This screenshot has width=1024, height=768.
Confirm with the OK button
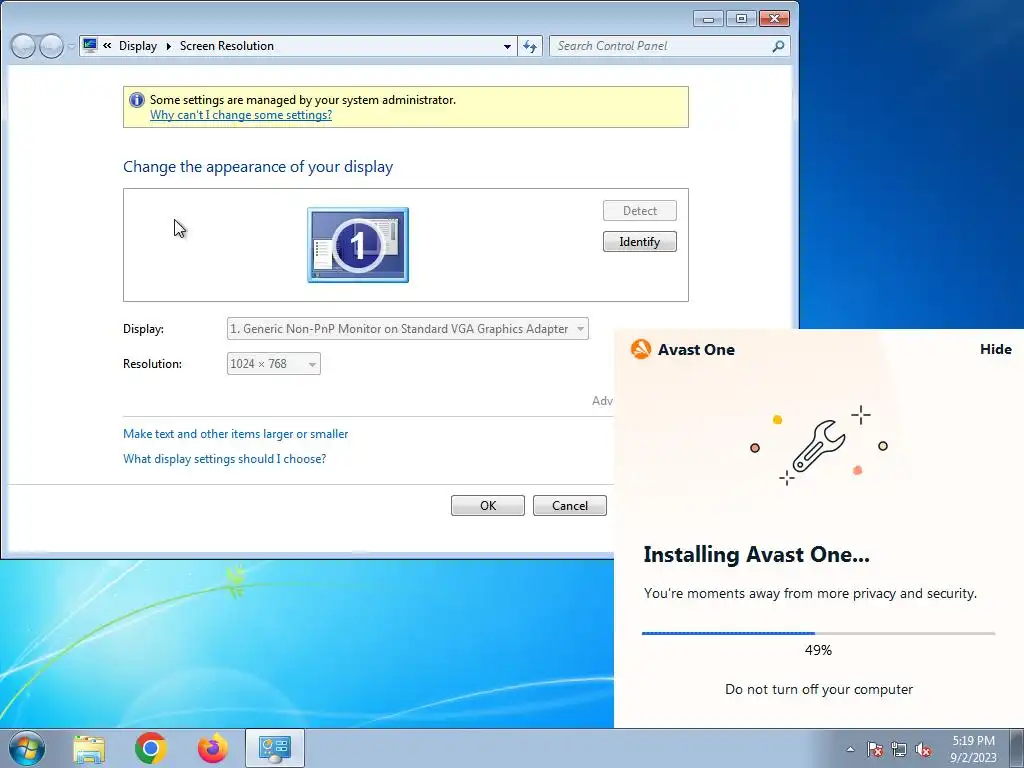click(x=488, y=505)
